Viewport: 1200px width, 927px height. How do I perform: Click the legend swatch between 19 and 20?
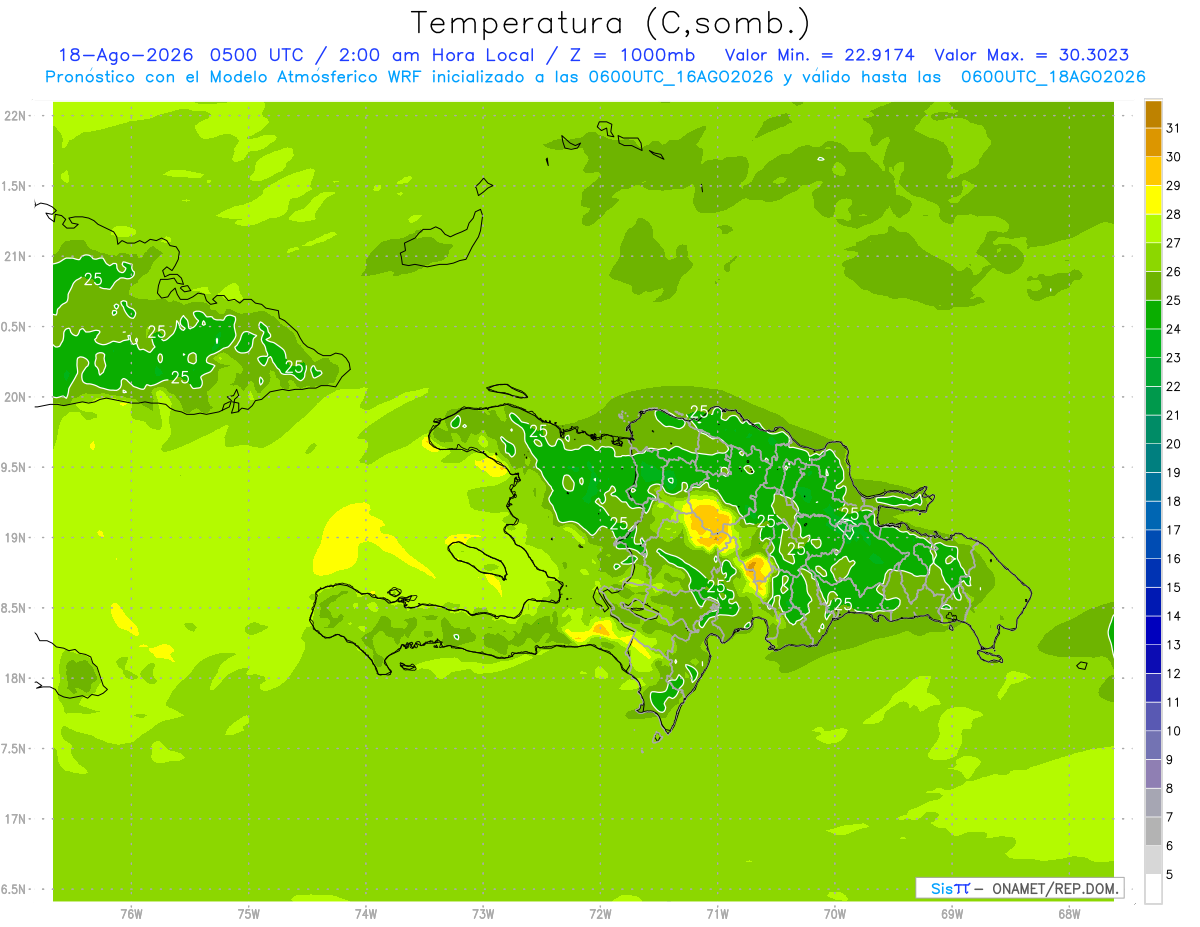(1153, 458)
